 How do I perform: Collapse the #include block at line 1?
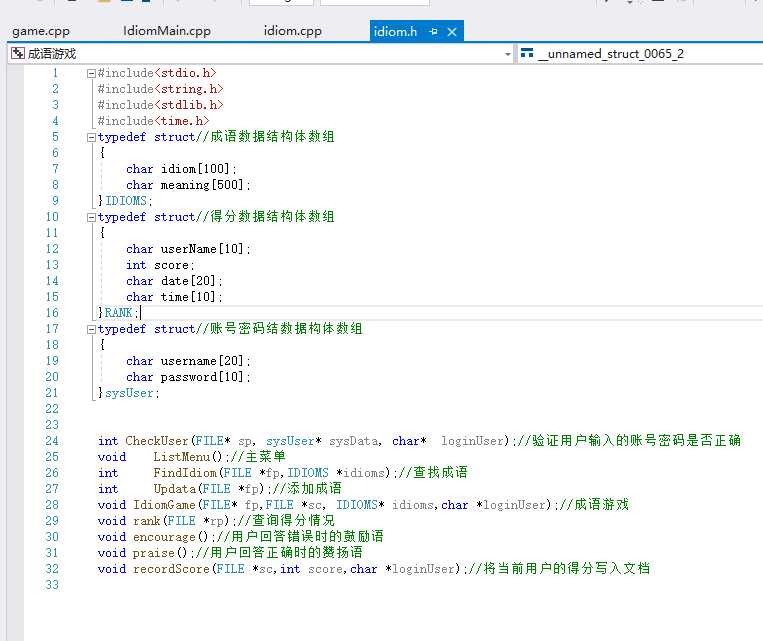tap(91, 73)
